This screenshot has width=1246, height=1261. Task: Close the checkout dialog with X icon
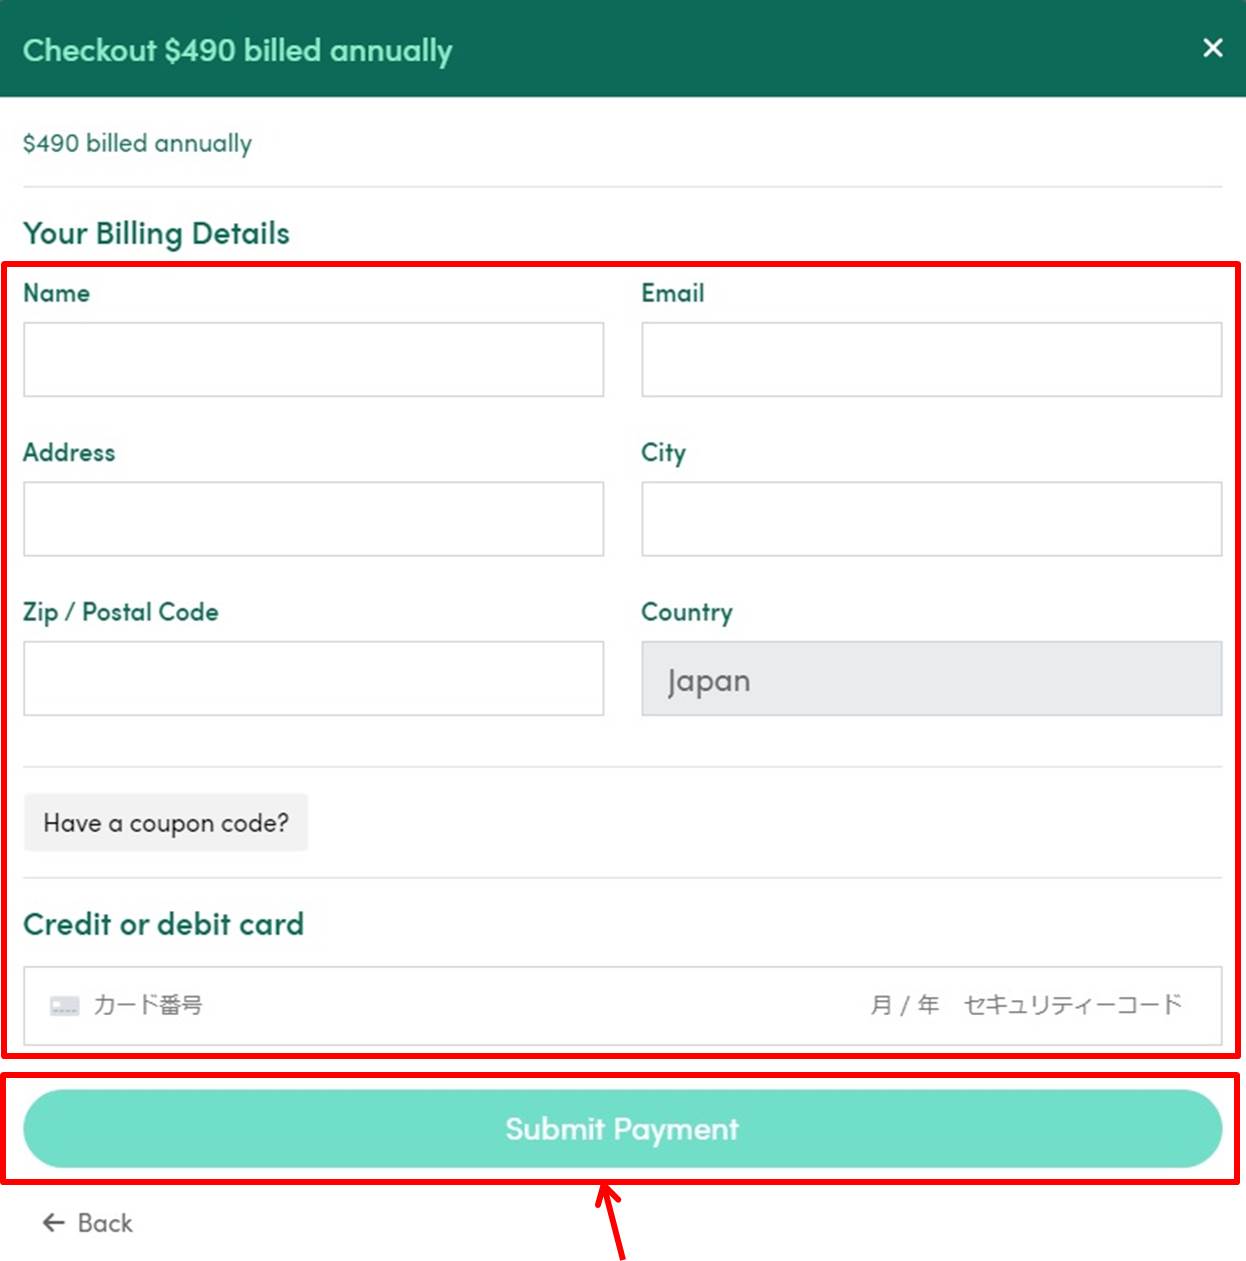[x=1212, y=48]
